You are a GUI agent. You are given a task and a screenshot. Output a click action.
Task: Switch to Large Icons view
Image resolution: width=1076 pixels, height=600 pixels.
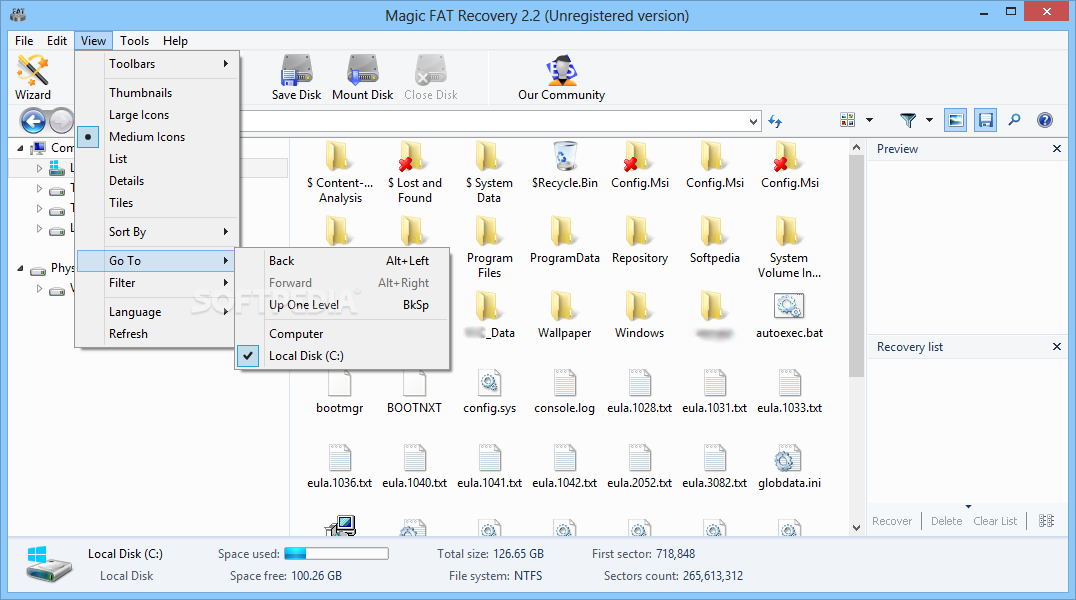click(x=157, y=115)
